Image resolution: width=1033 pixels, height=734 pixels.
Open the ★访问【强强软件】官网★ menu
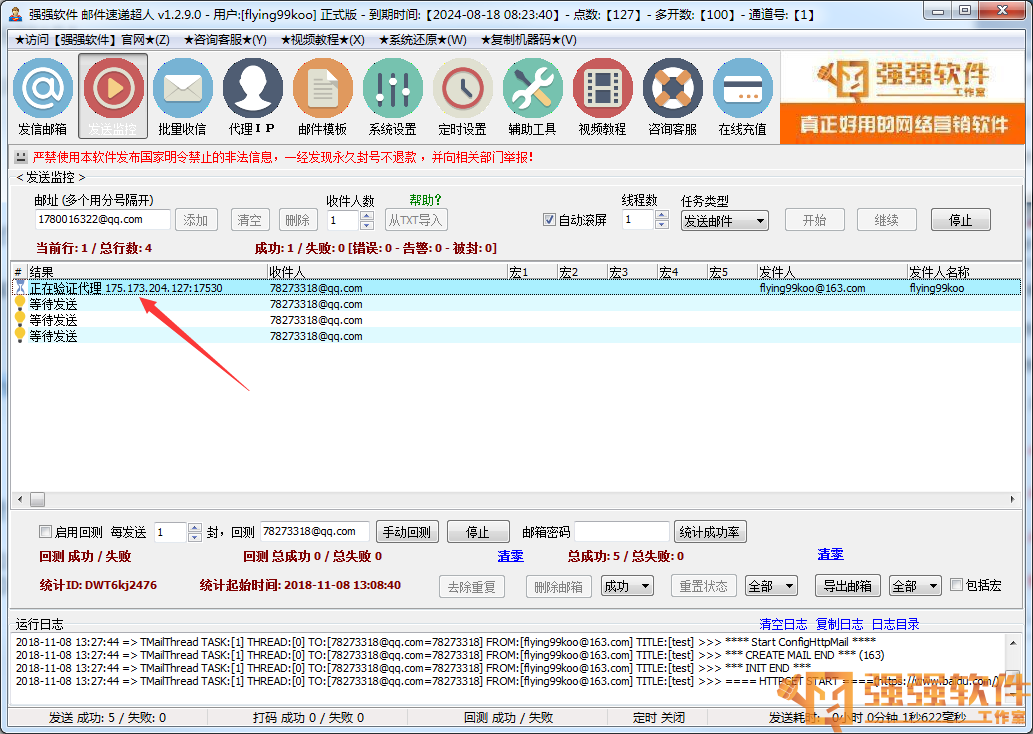[92, 40]
